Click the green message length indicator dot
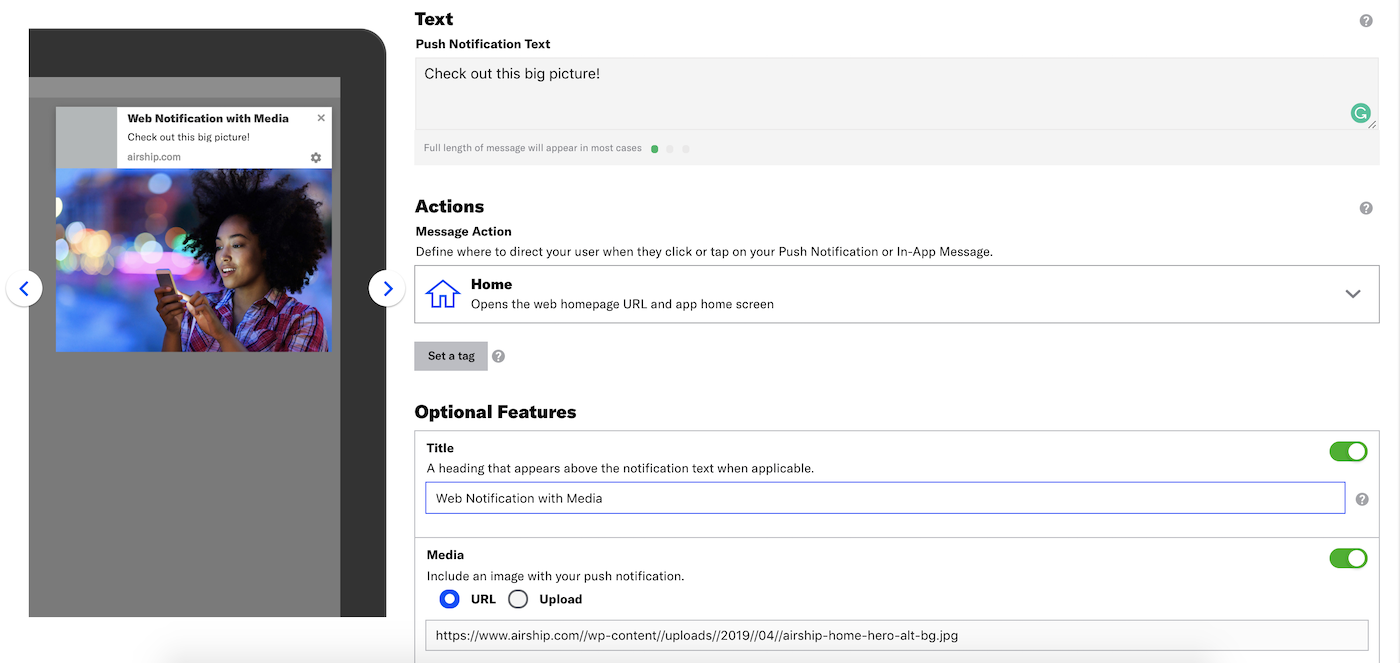This screenshot has height=663, width=1400. [655, 149]
